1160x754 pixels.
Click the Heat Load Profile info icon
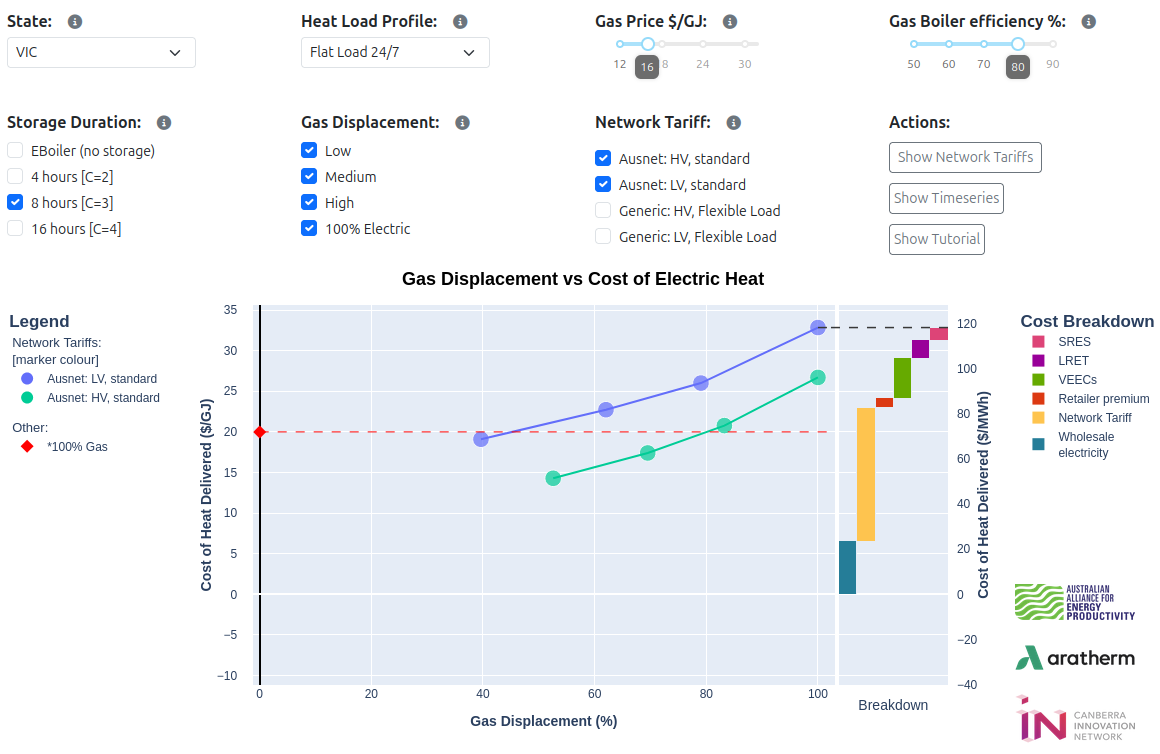tap(459, 21)
